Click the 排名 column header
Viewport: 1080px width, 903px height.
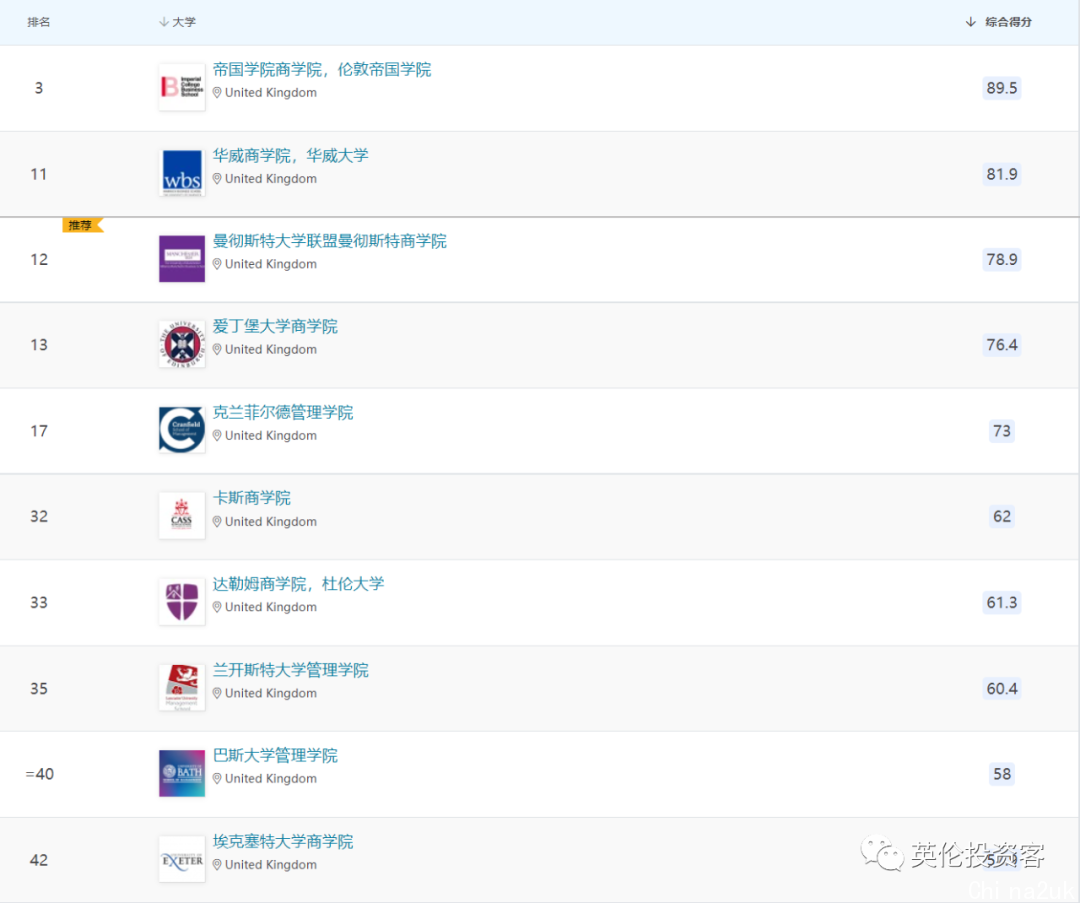click(x=39, y=22)
